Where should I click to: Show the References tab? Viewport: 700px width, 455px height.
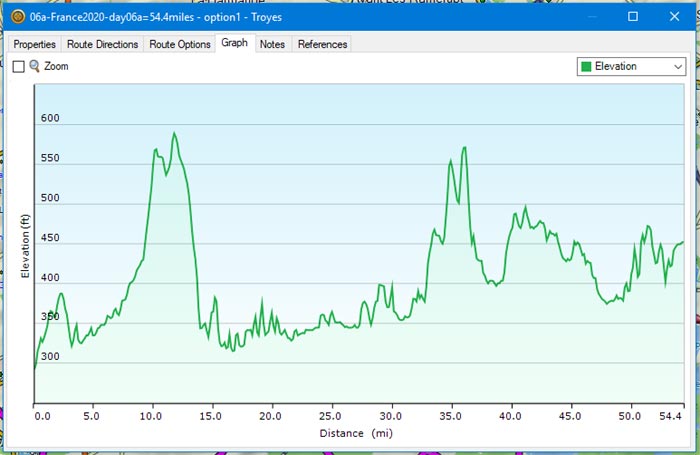[322, 44]
